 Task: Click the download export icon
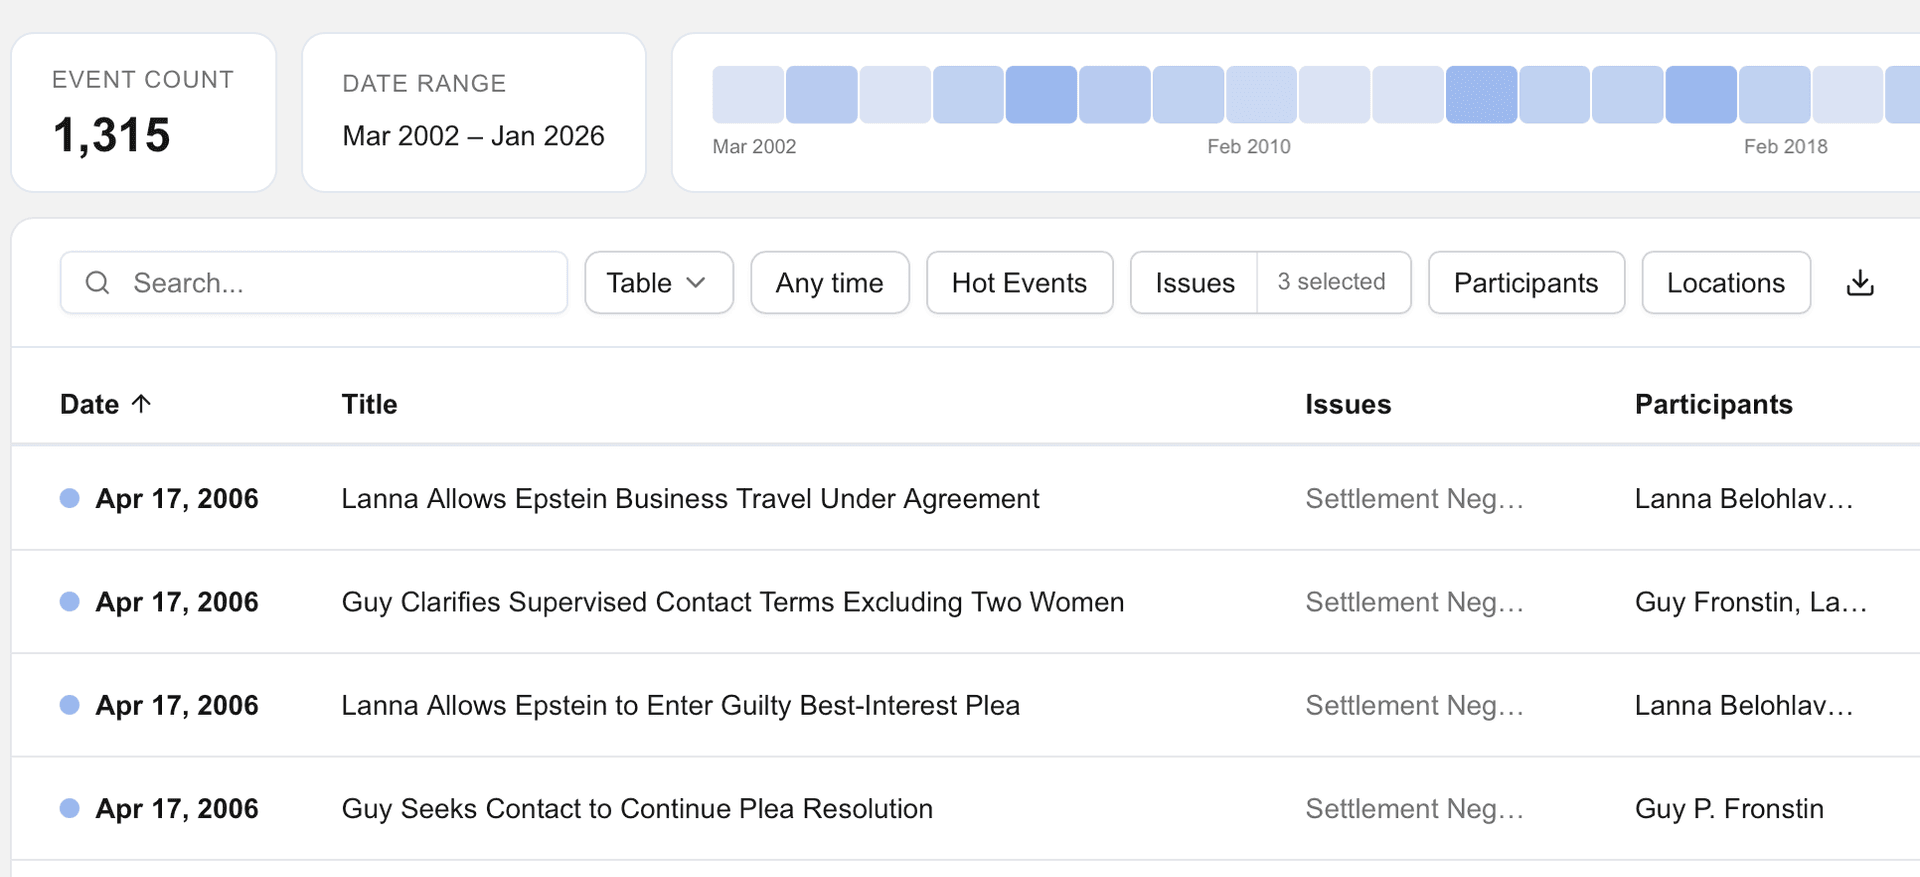tap(1859, 283)
